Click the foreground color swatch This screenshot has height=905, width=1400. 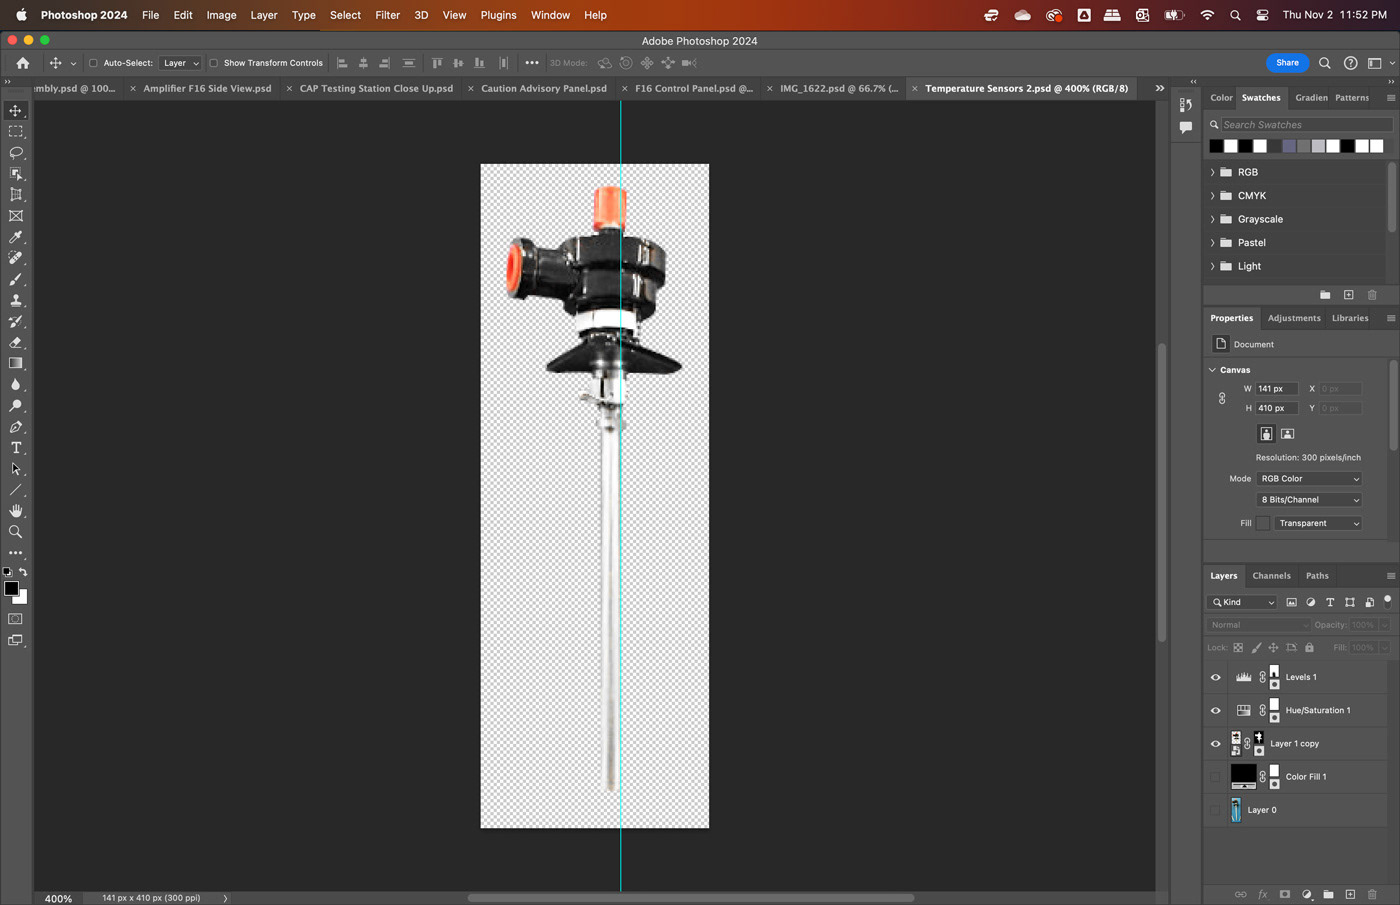[11, 588]
